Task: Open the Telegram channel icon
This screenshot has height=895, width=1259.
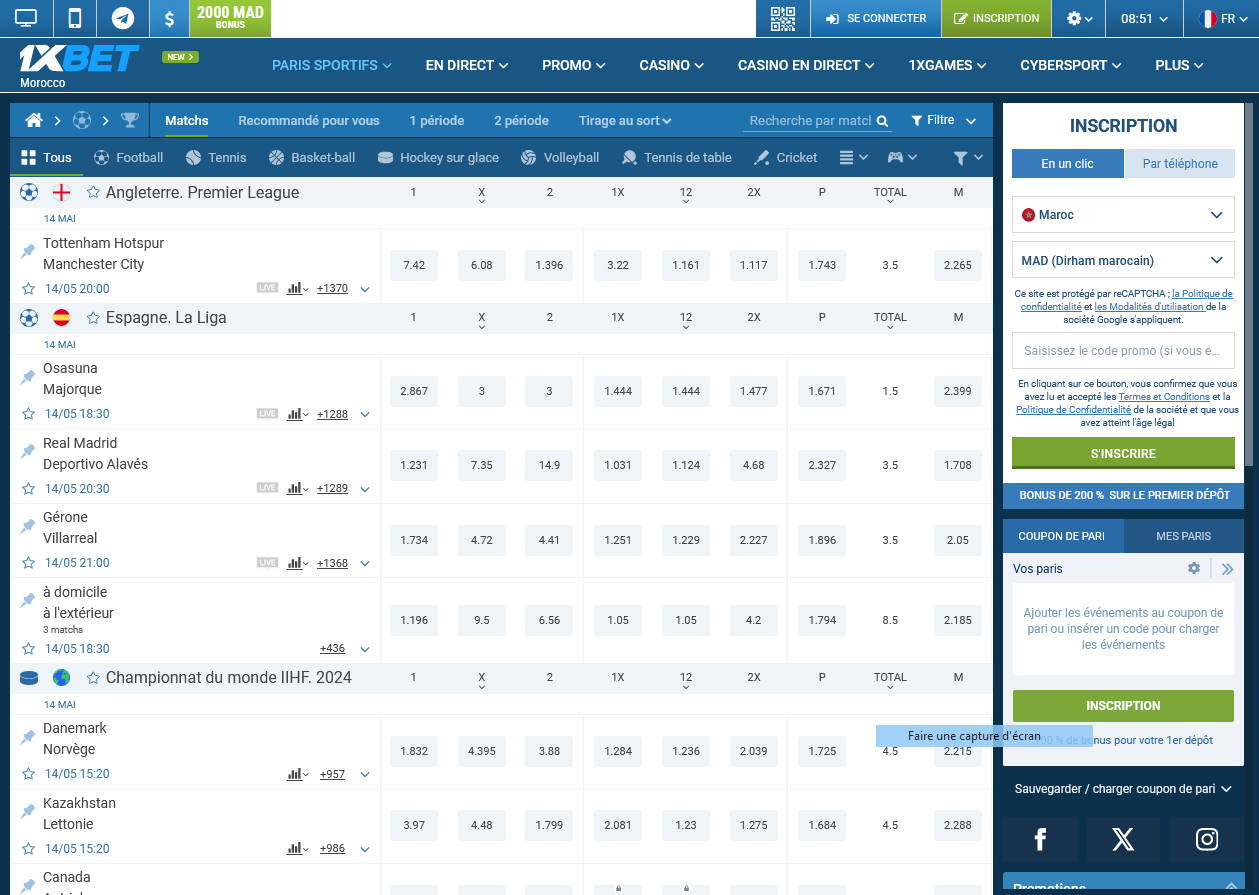Action: point(122,18)
